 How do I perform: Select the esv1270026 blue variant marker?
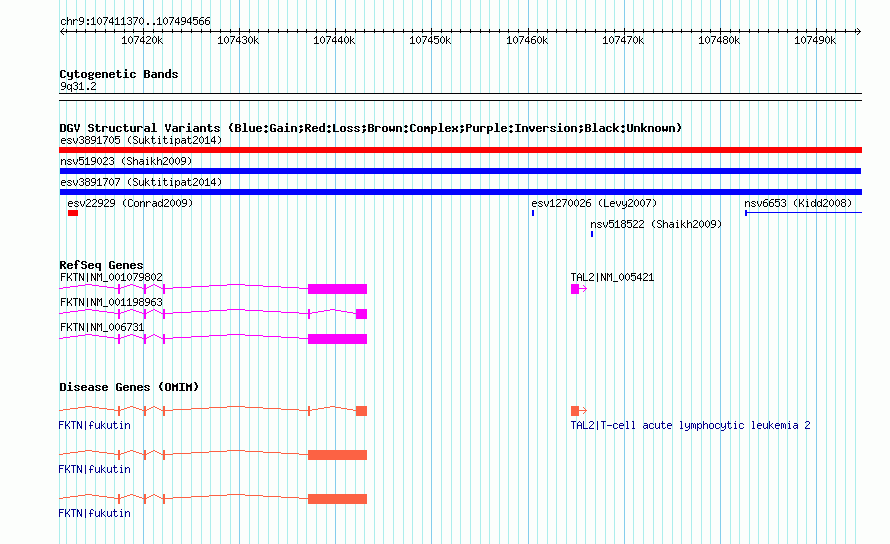533,213
